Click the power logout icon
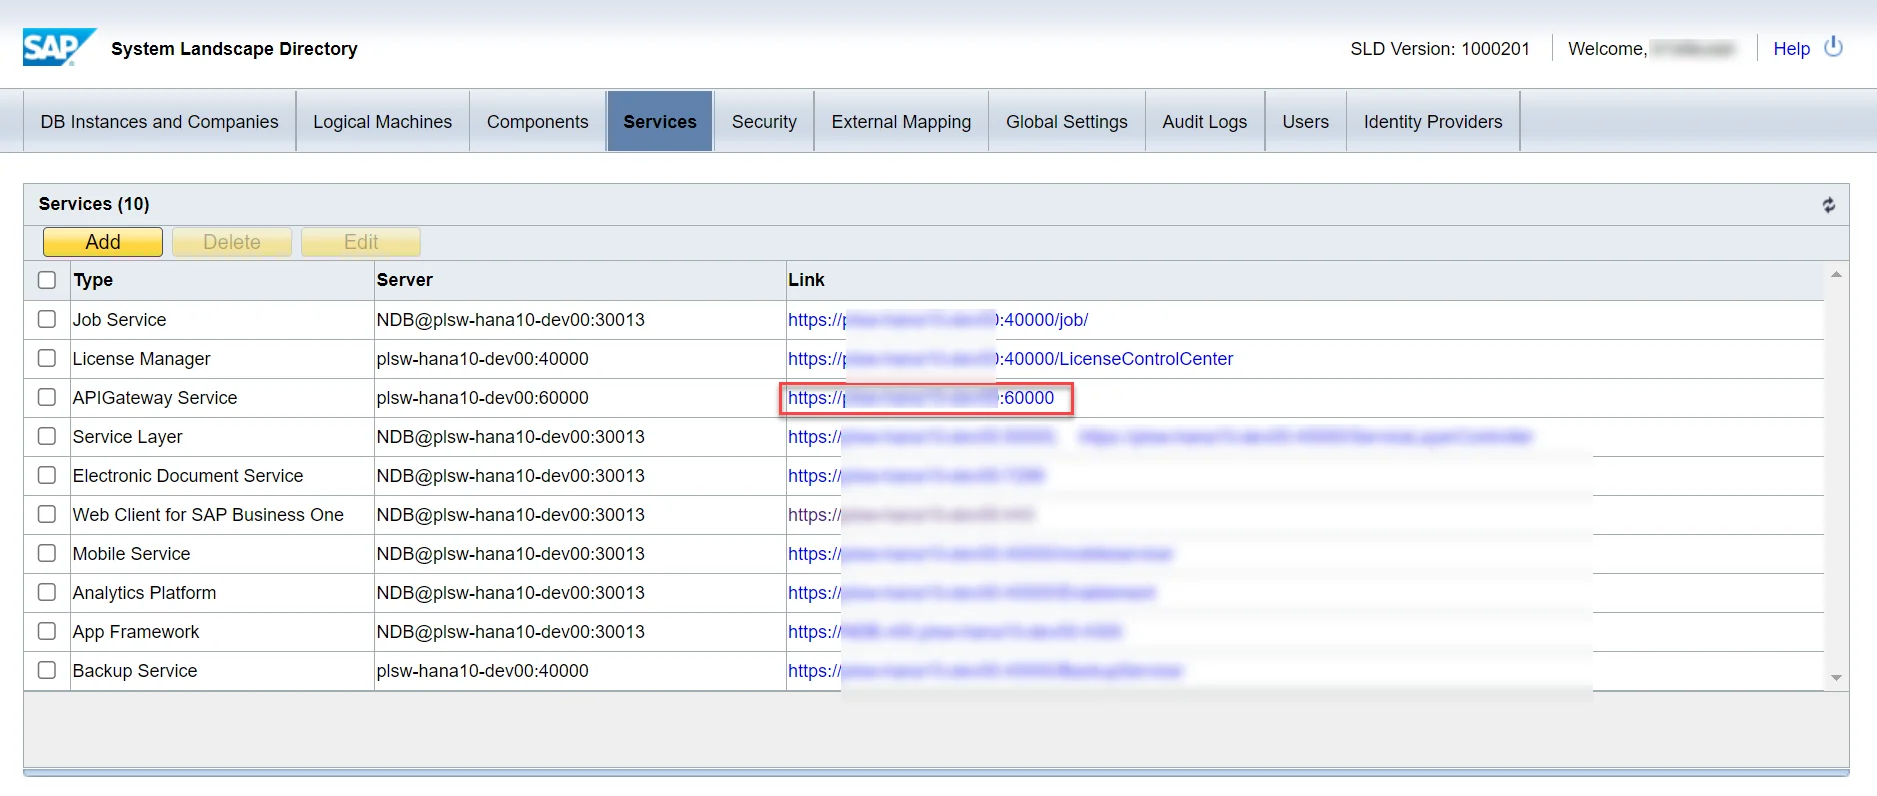1877x796 pixels. (1833, 47)
